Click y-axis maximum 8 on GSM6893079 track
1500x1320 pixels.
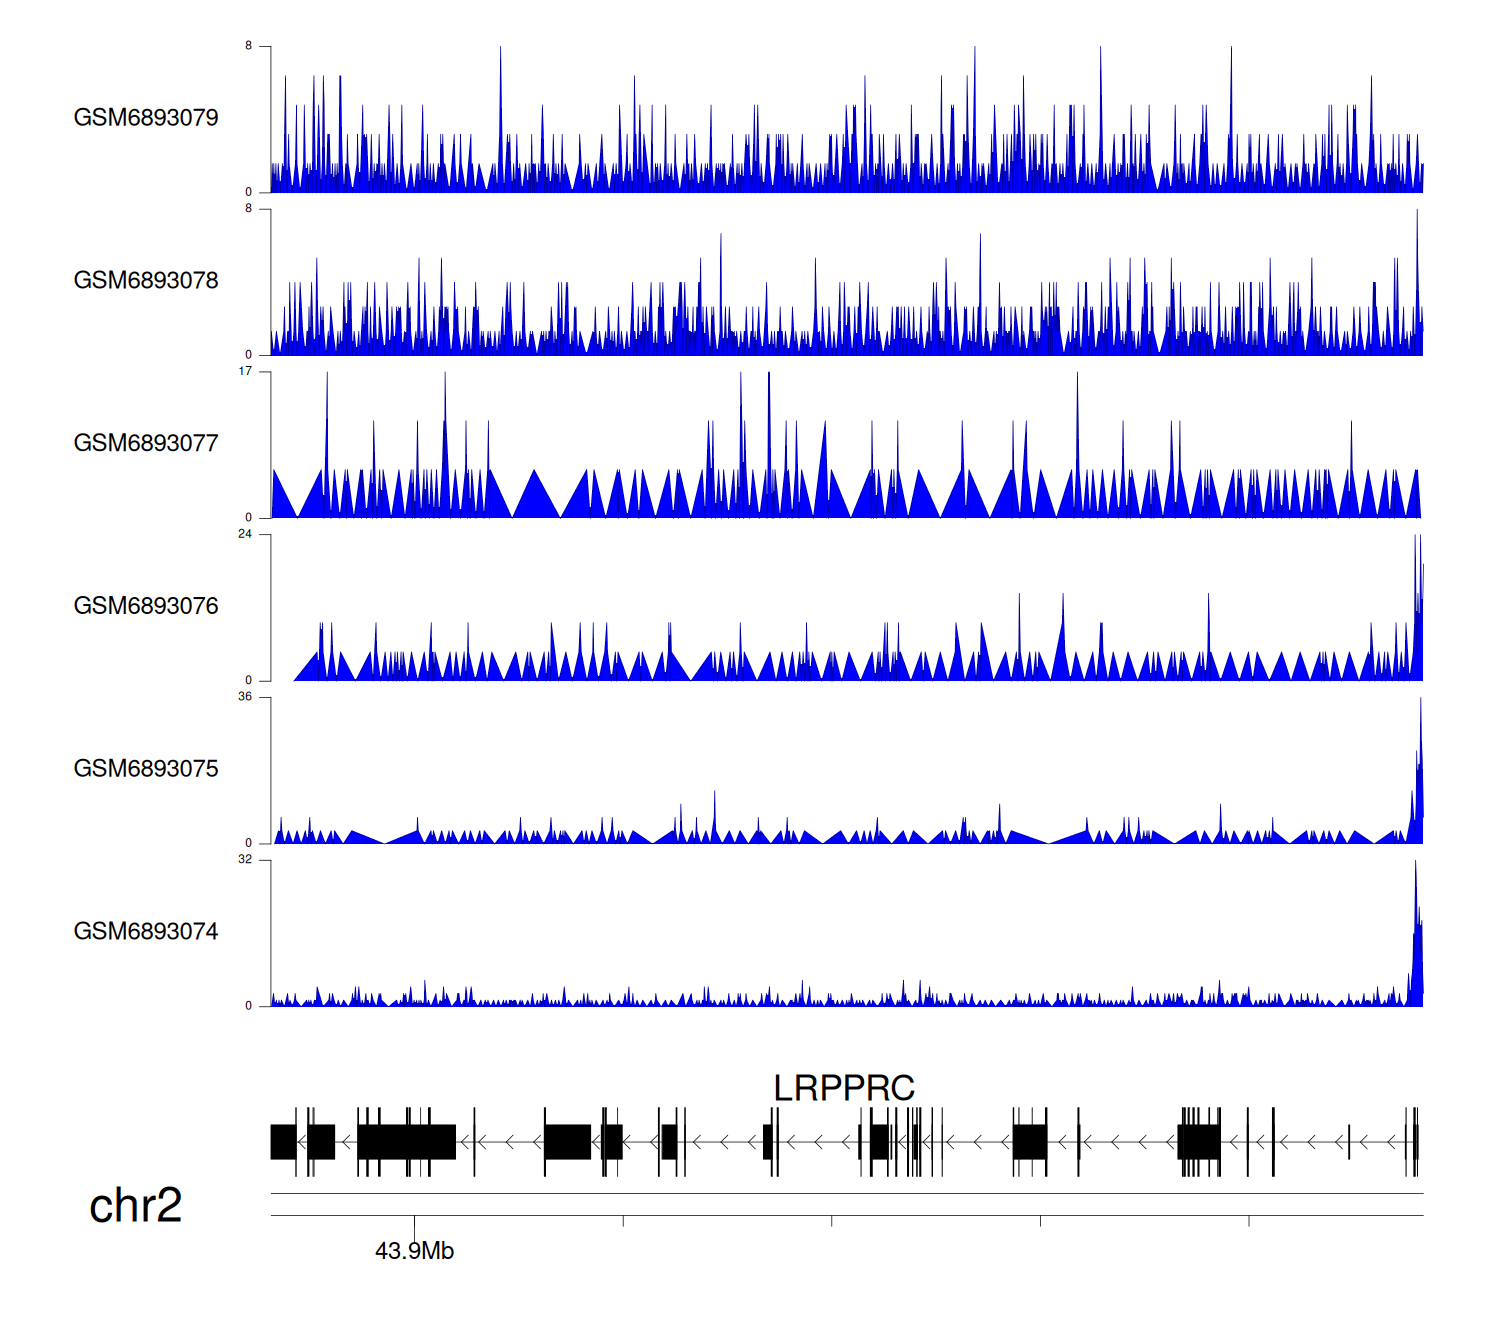(x=249, y=46)
